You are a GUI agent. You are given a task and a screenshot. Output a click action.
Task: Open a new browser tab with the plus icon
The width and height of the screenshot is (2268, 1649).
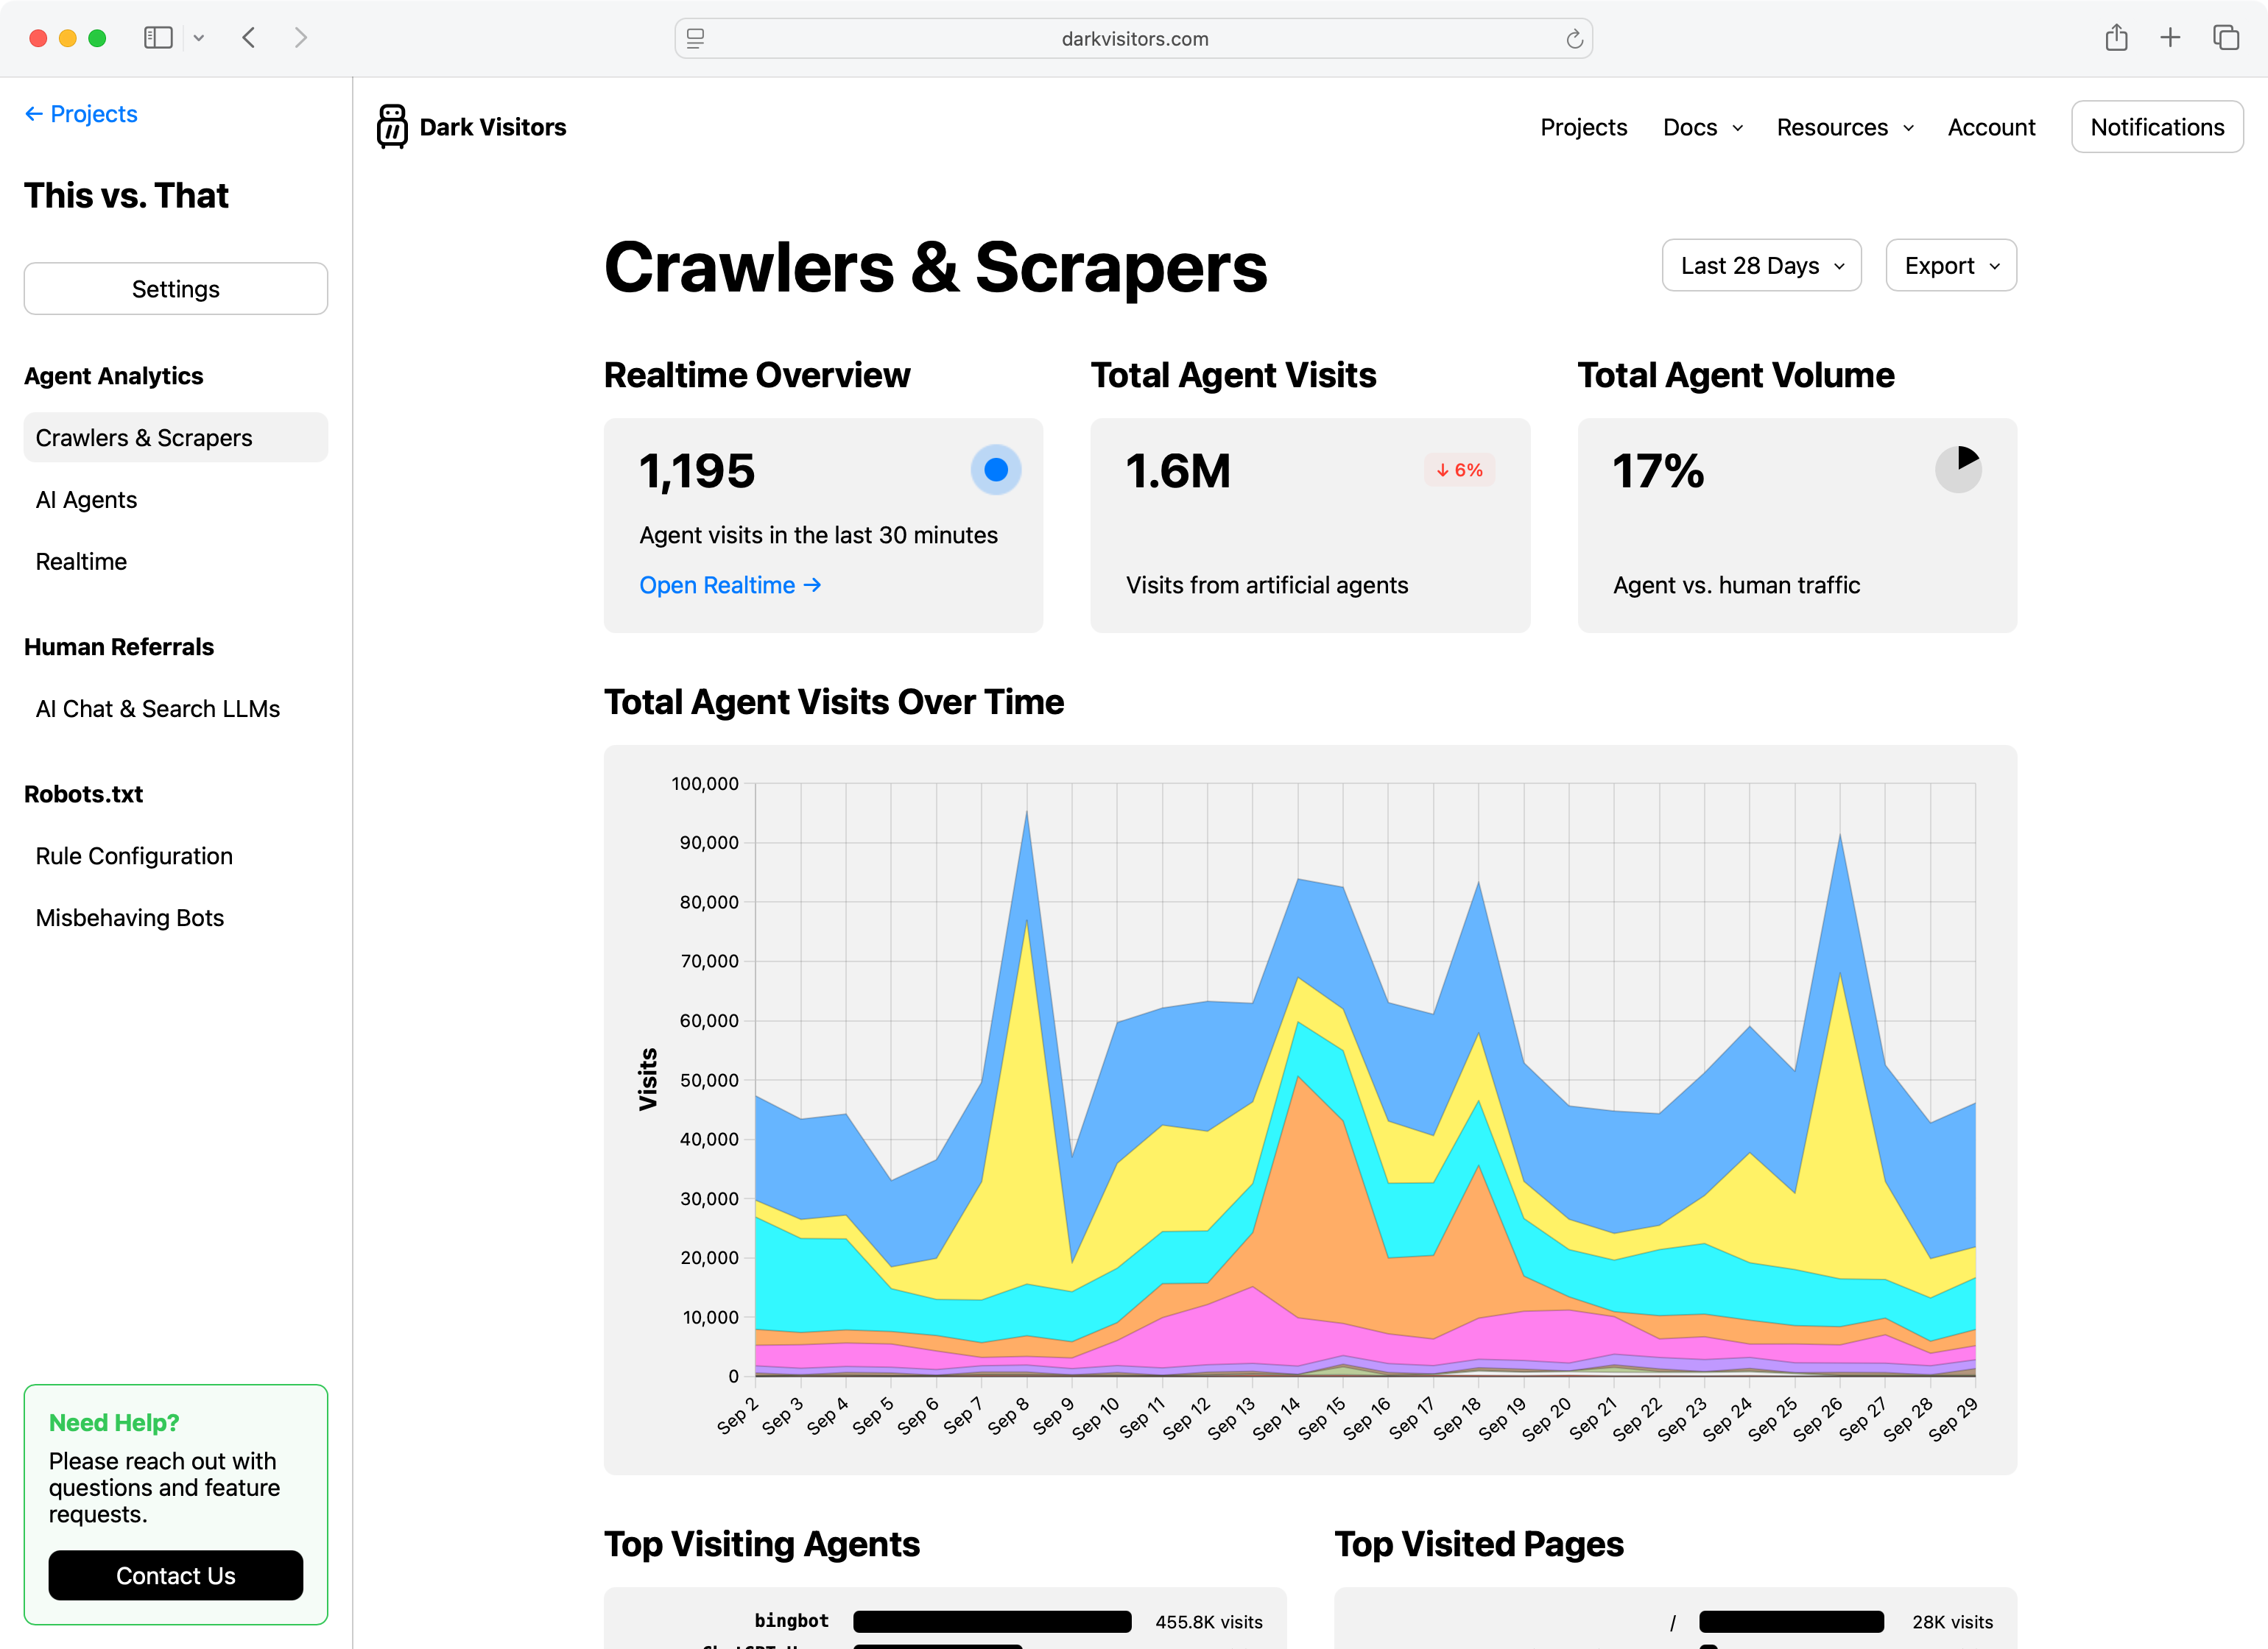2170,38
